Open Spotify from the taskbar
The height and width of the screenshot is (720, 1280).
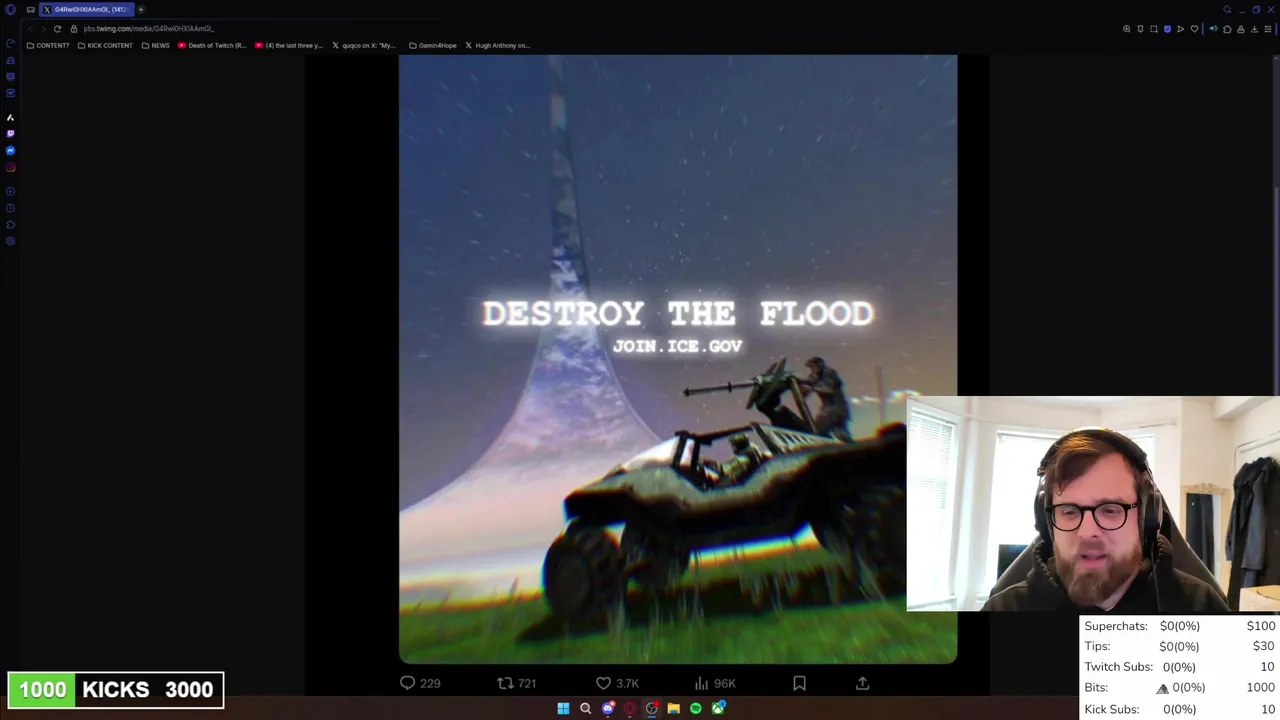(696, 708)
